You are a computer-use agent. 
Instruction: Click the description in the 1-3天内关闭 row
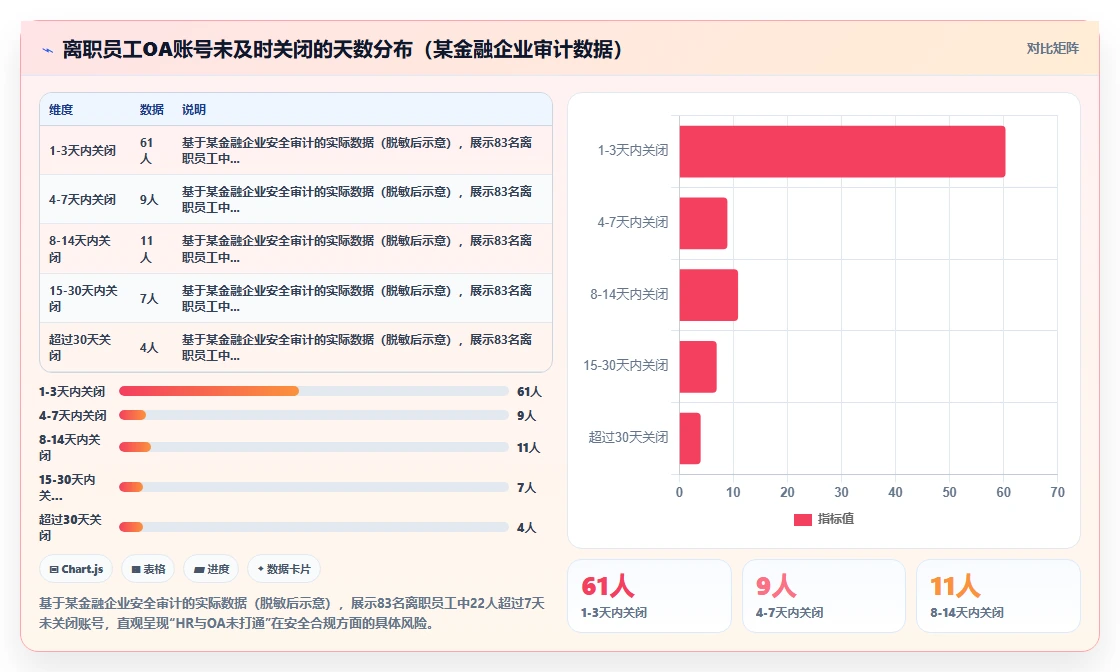coord(356,151)
